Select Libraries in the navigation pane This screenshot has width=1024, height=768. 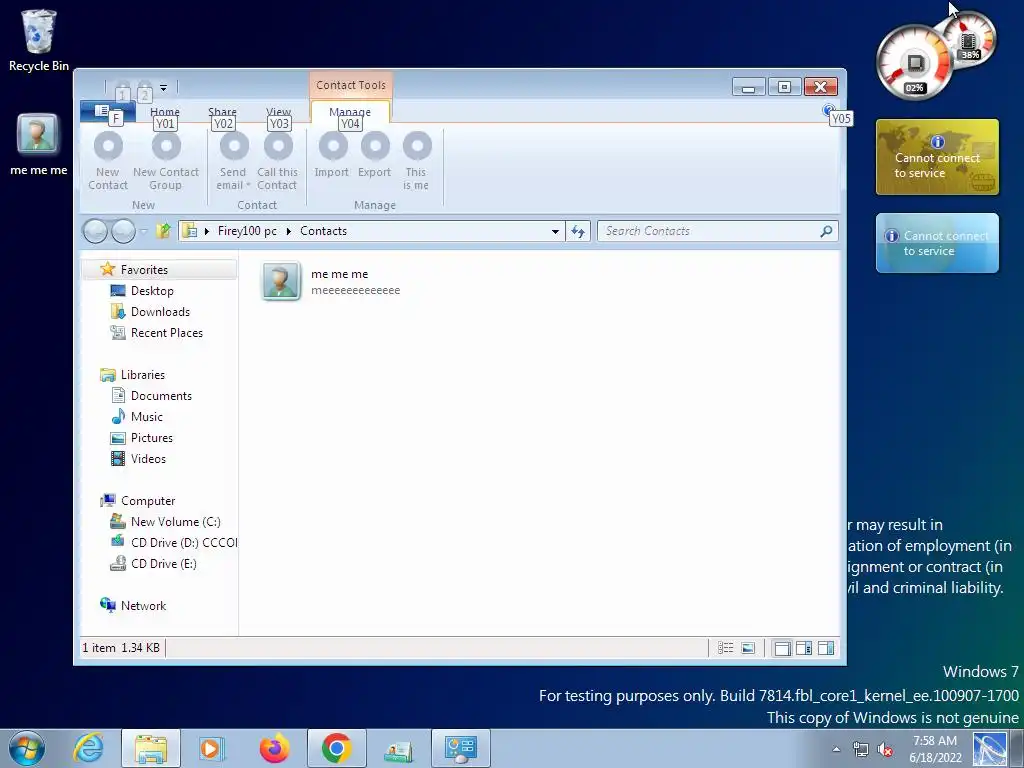[x=142, y=374]
